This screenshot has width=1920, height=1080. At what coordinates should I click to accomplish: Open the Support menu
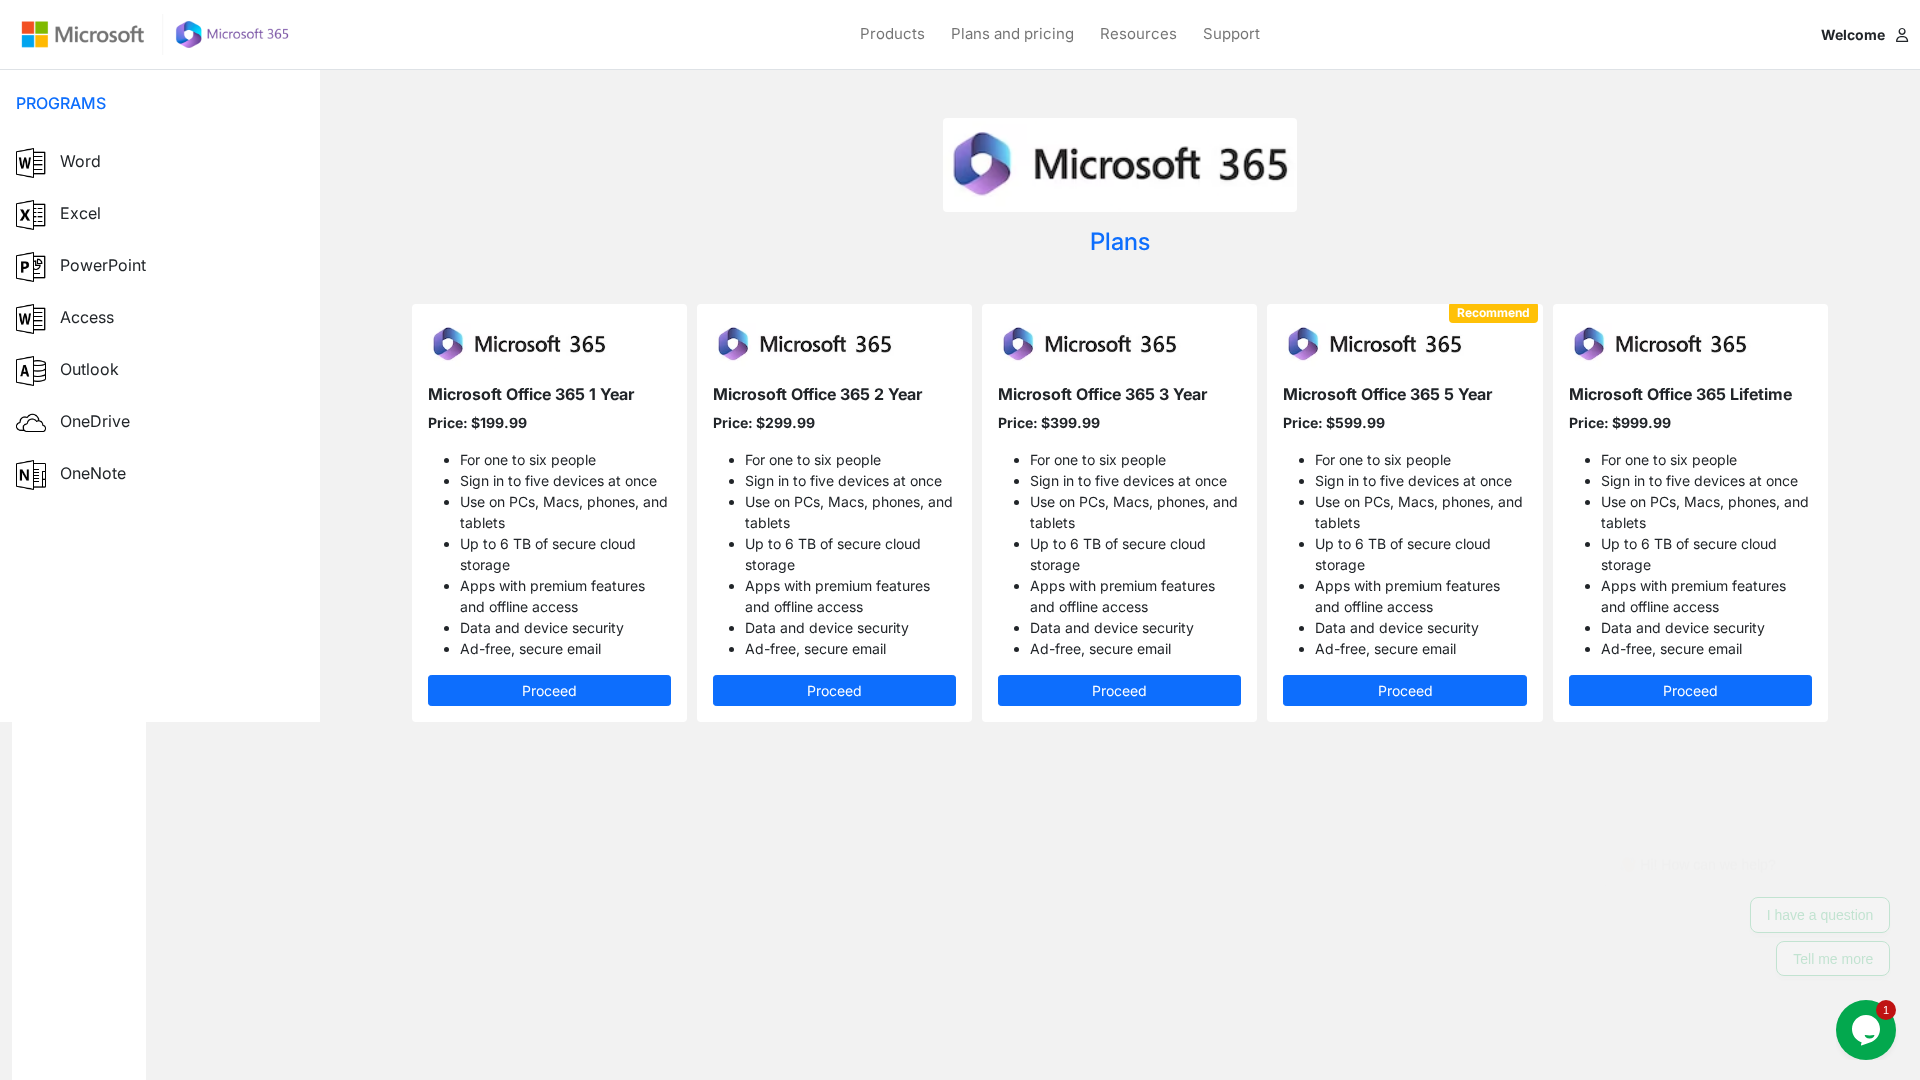coord(1231,34)
